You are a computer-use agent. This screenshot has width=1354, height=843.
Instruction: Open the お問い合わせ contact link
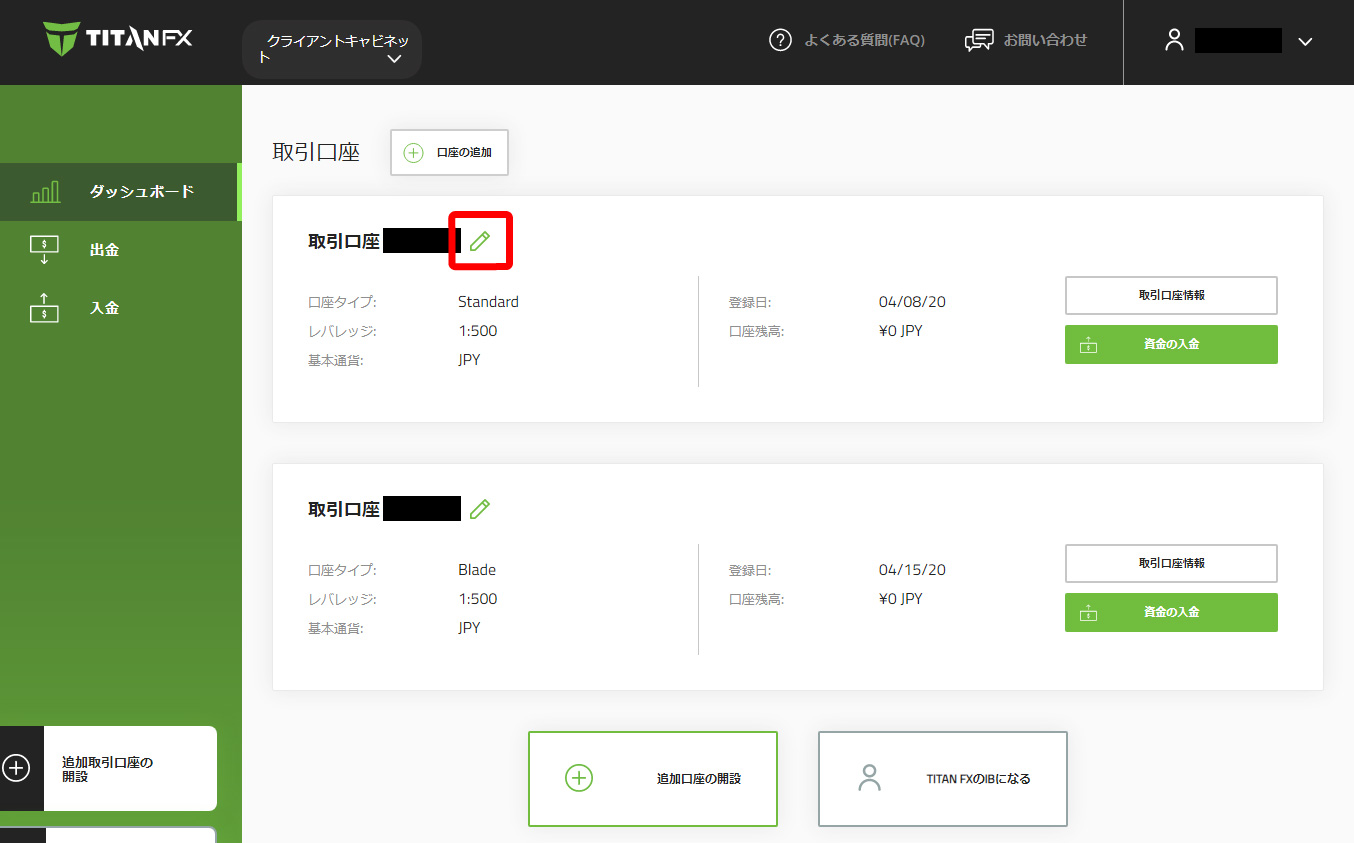(x=1045, y=40)
